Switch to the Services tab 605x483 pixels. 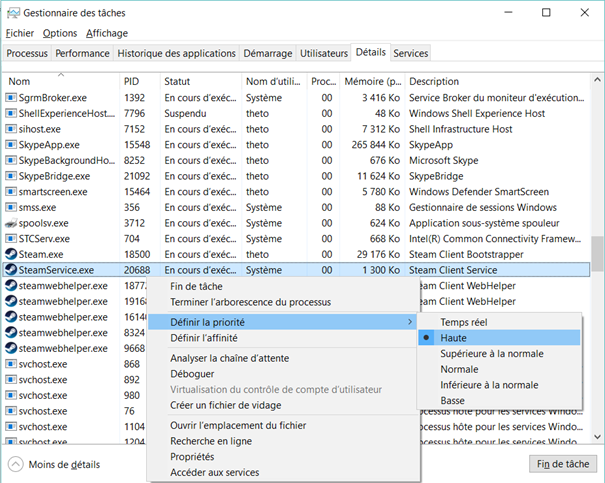tap(411, 53)
